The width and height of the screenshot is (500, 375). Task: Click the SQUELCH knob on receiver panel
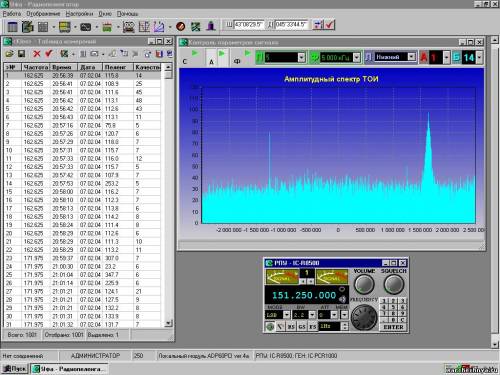point(394,284)
